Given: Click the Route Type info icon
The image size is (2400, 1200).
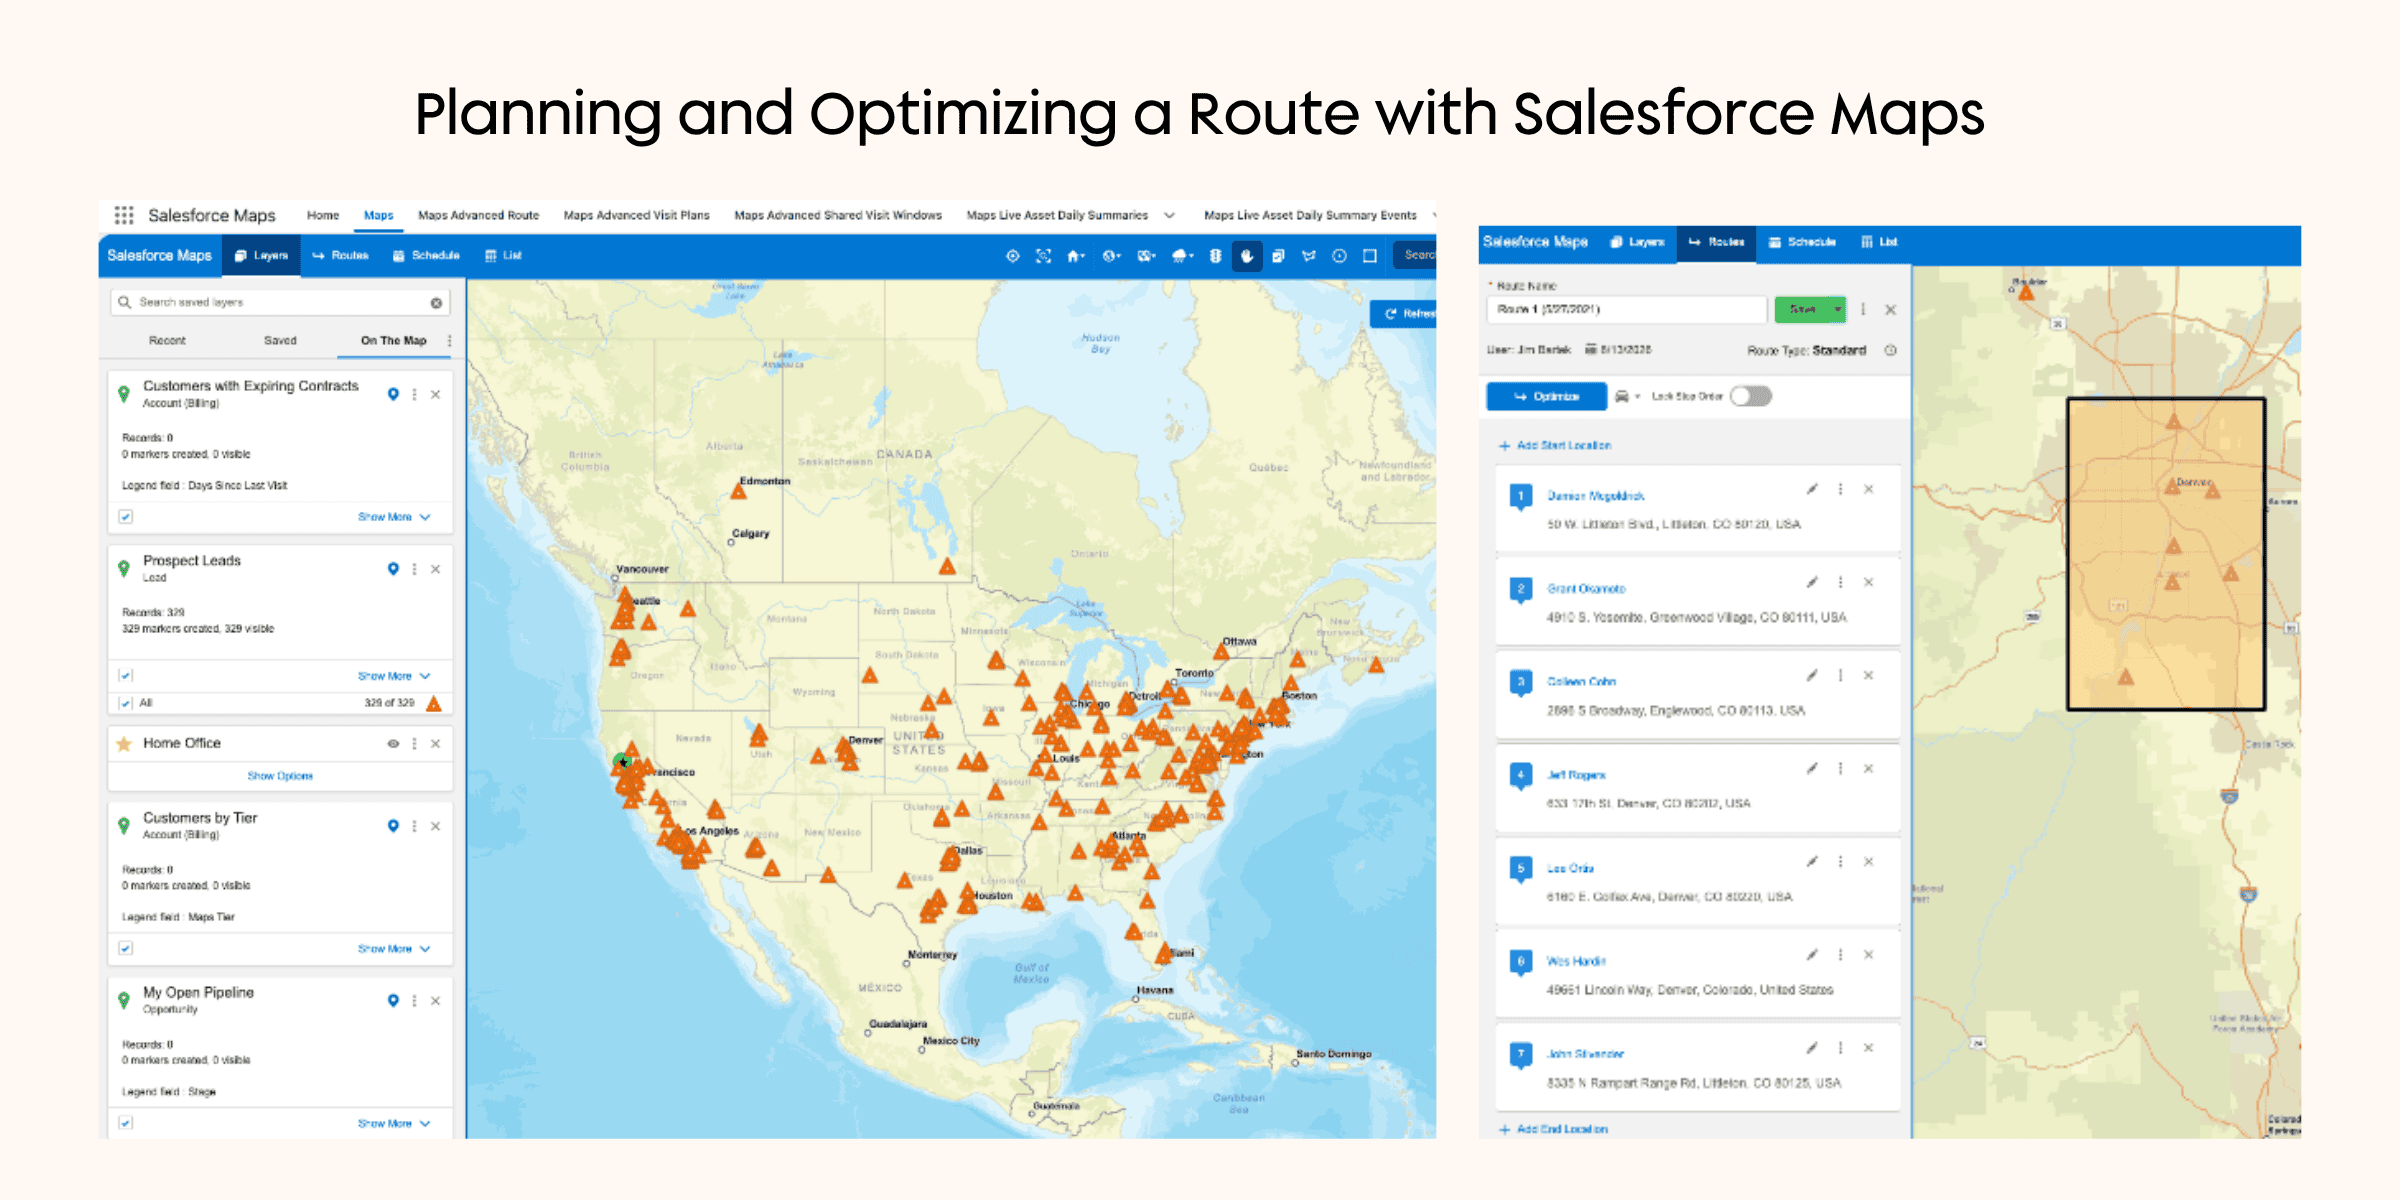Looking at the screenshot, I should click(1890, 351).
